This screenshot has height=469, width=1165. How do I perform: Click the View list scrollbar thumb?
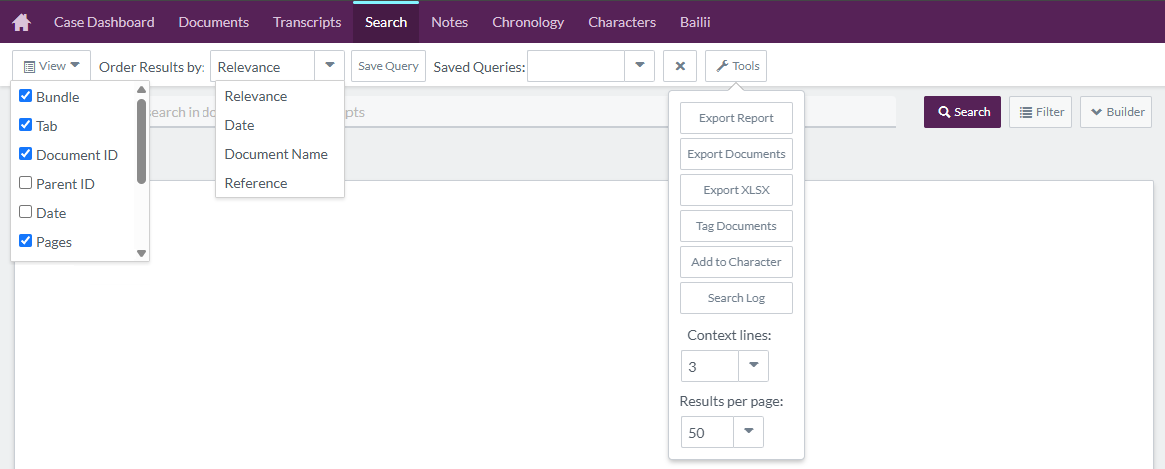tap(141, 140)
